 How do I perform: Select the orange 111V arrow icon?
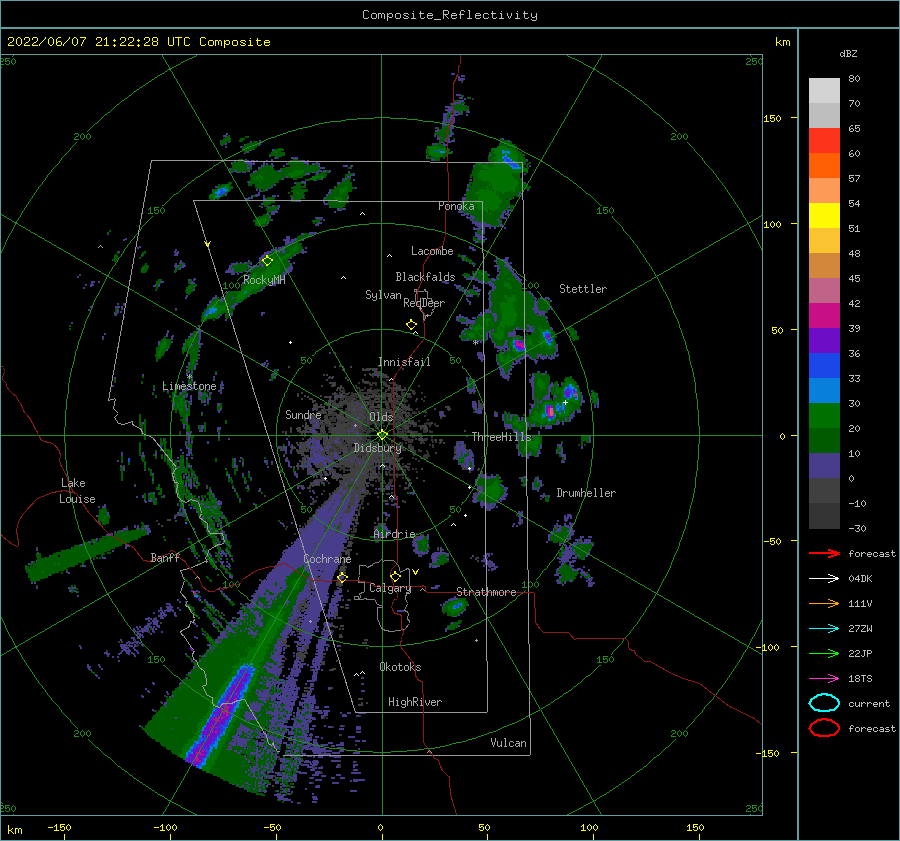824,603
